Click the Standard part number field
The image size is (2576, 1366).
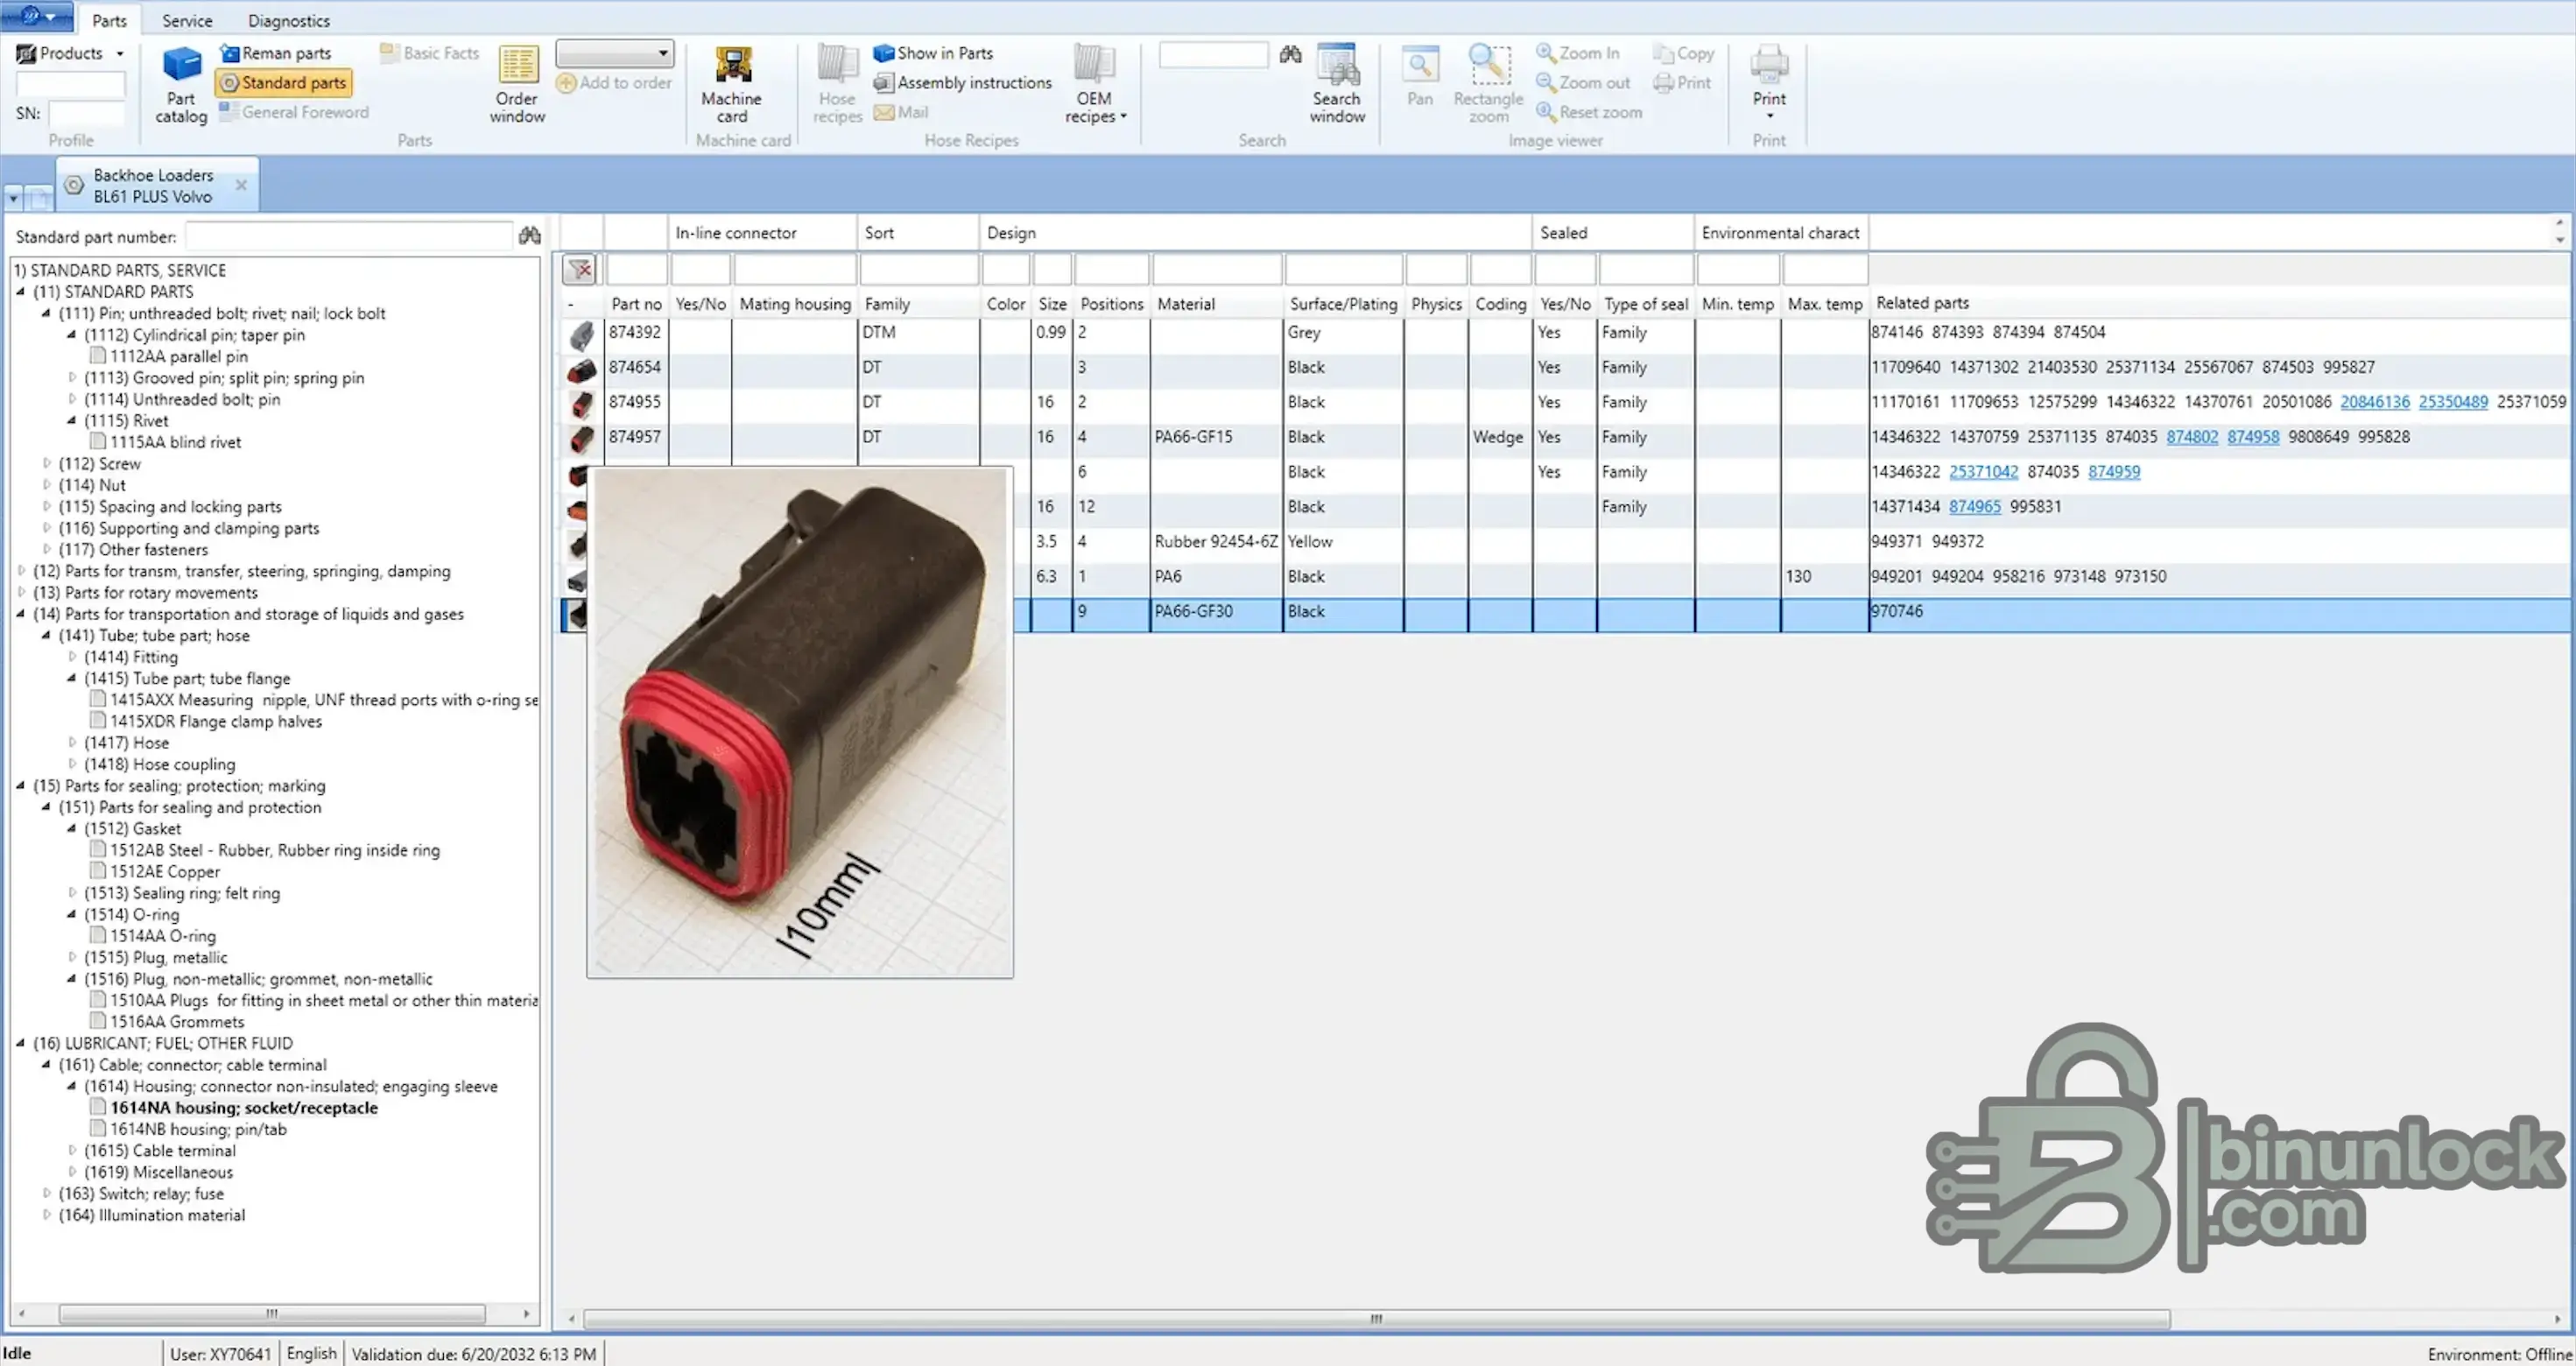pos(349,236)
